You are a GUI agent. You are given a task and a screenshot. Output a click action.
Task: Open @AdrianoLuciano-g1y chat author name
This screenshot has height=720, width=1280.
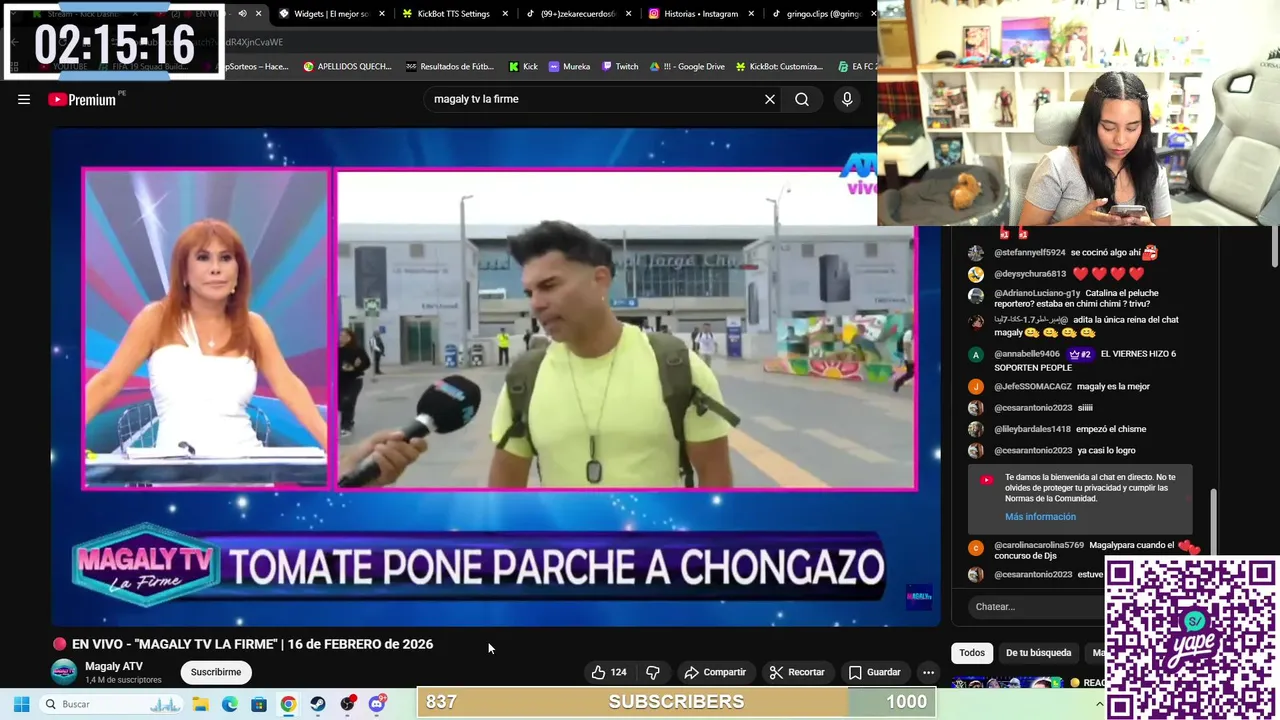[1037, 293]
